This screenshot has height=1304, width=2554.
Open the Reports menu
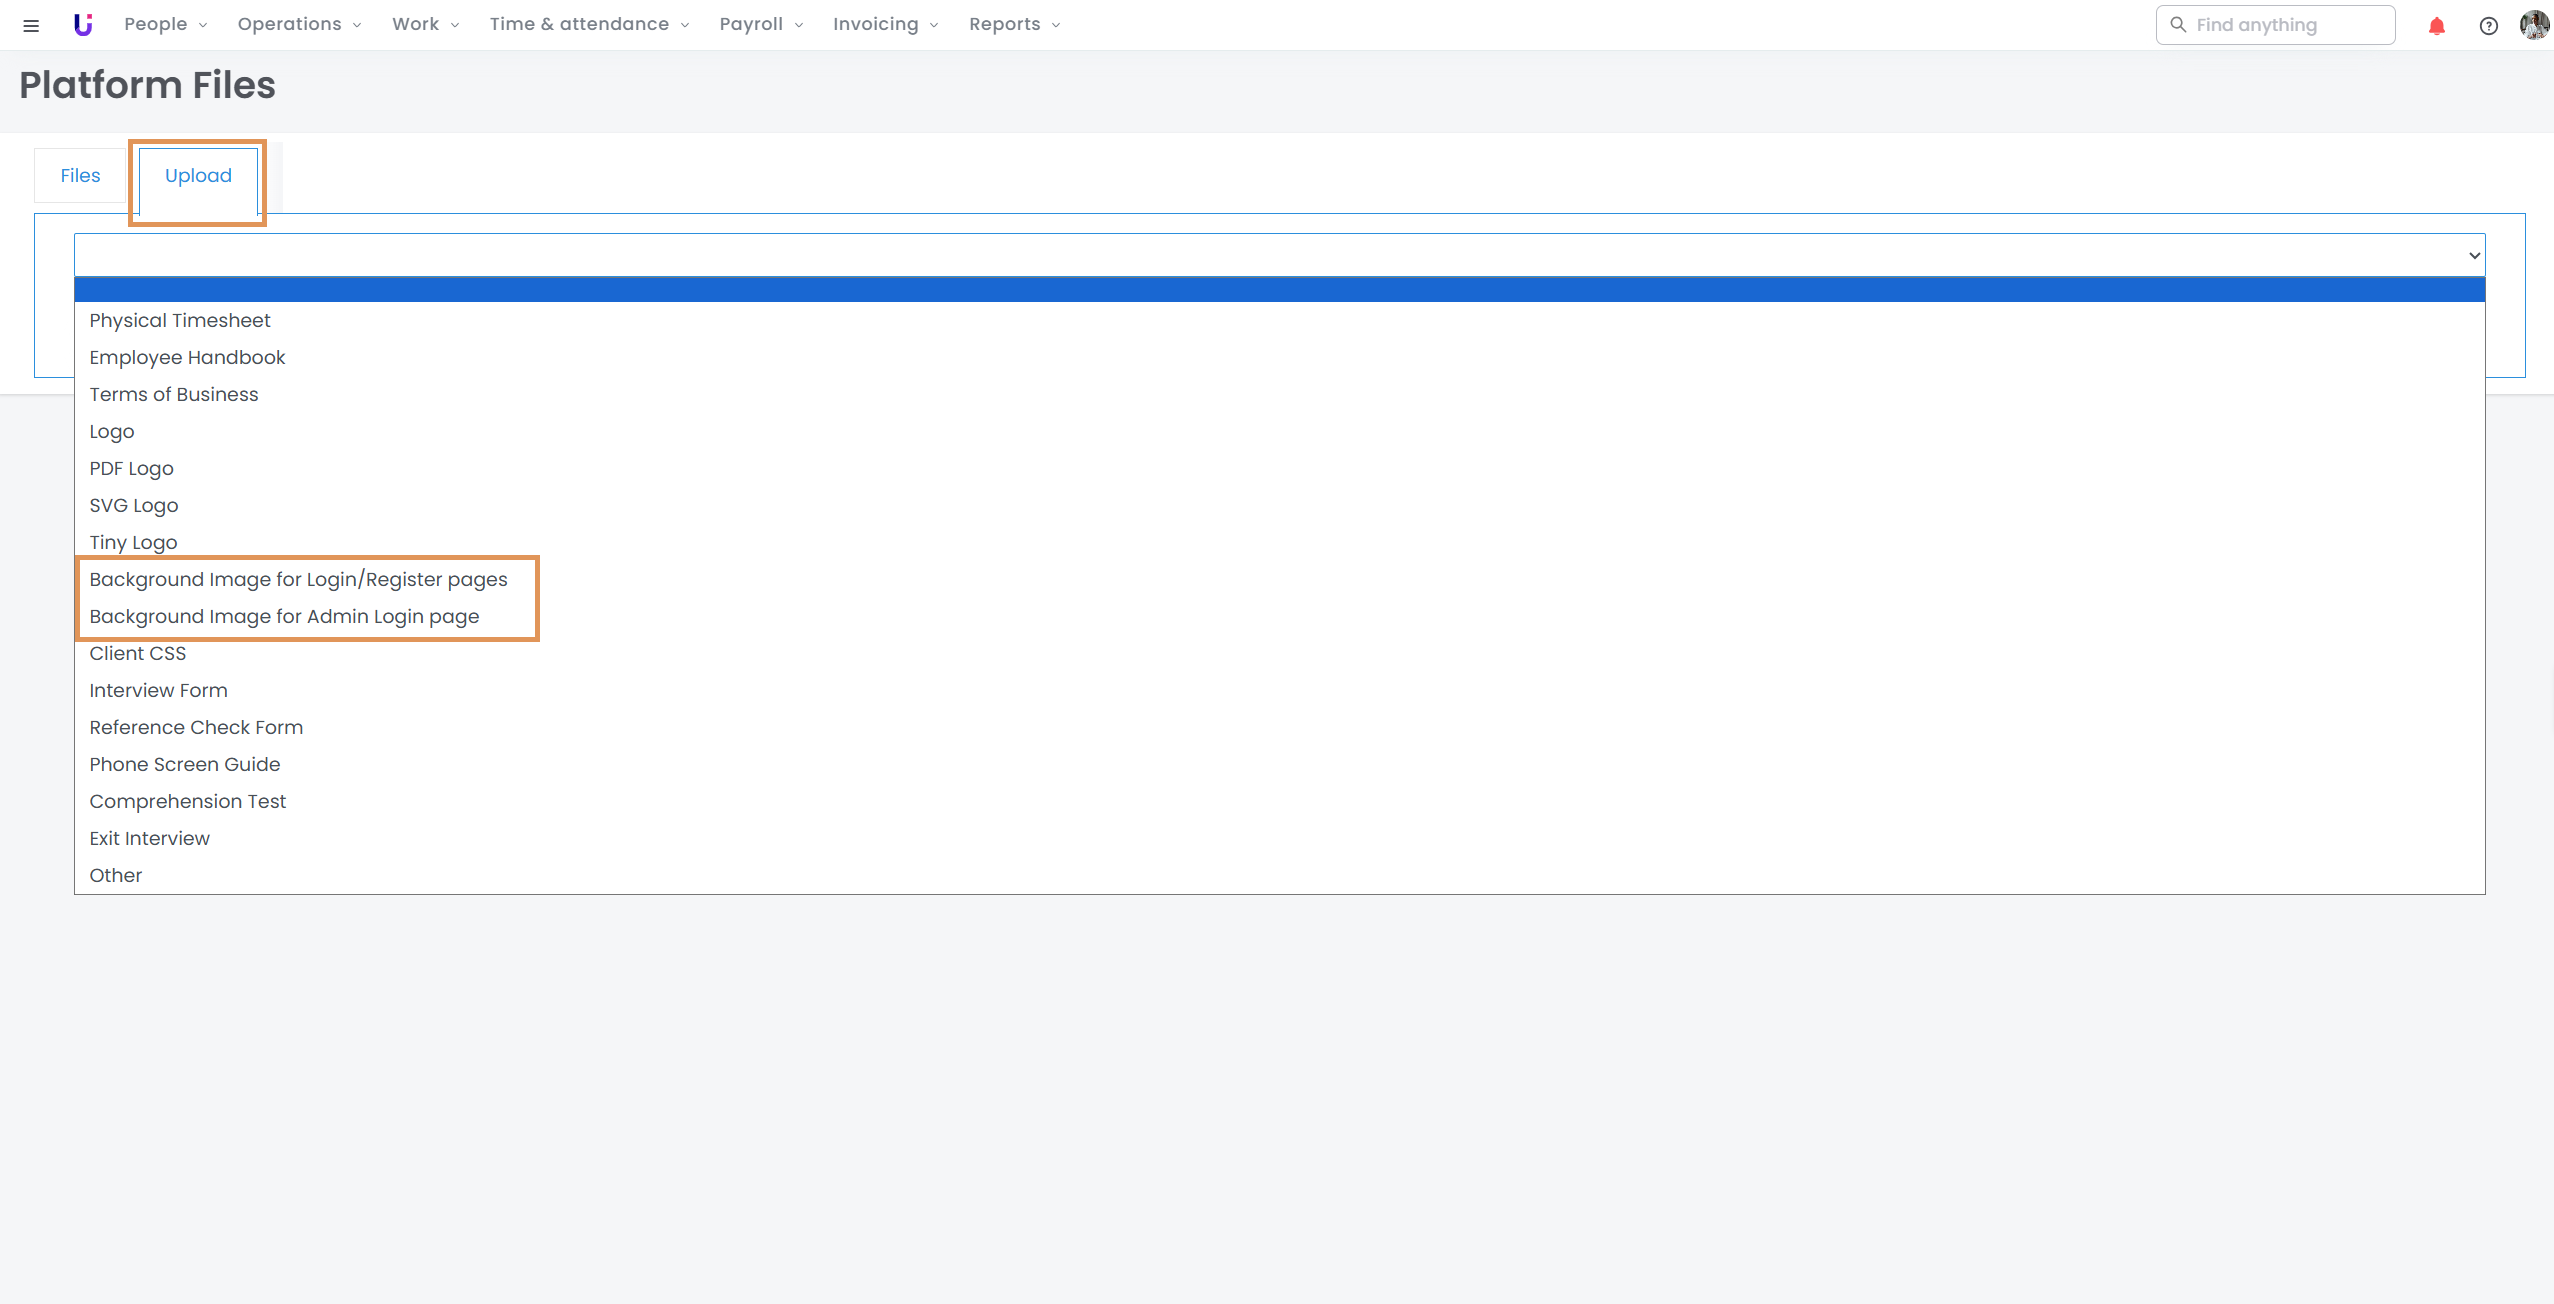click(x=1014, y=24)
